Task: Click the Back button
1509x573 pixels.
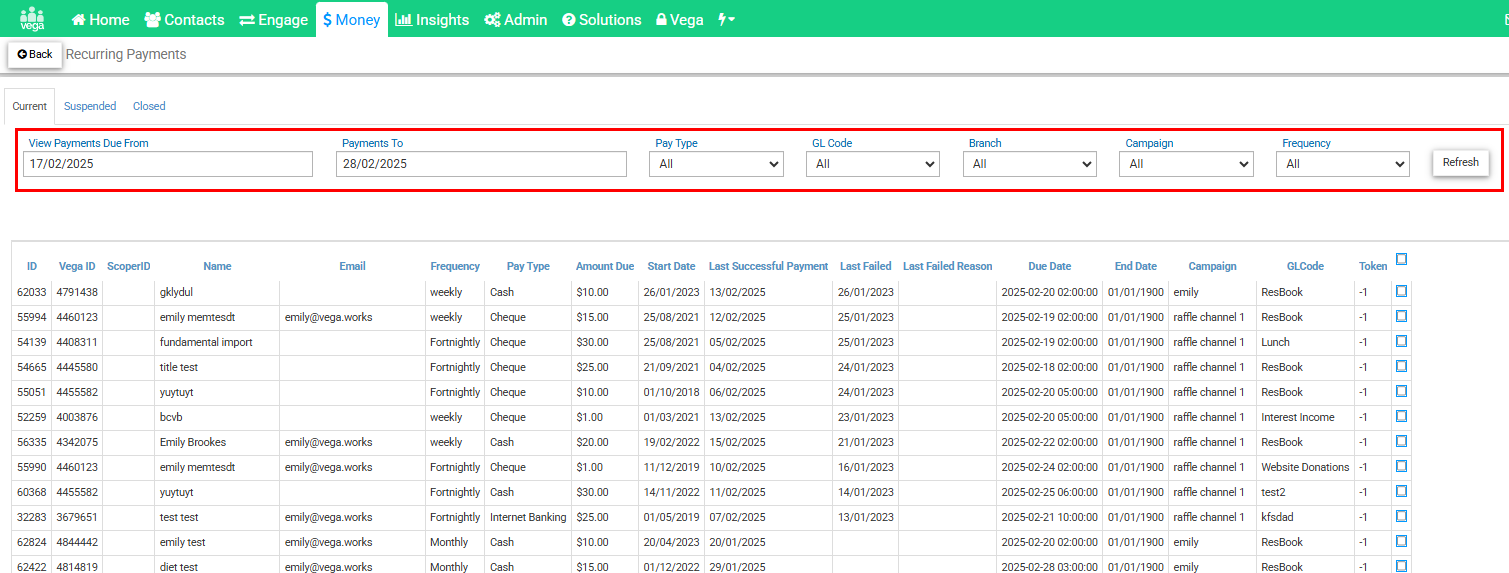Action: pyautogui.click(x=35, y=54)
